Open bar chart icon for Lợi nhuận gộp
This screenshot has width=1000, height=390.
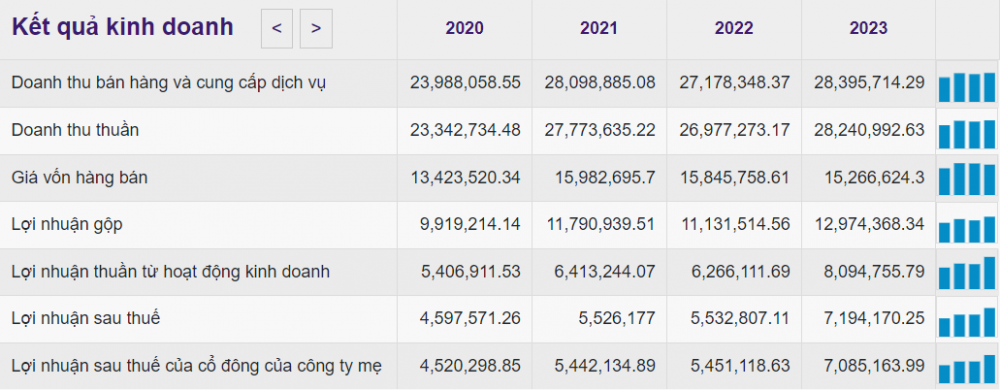(x=966, y=229)
